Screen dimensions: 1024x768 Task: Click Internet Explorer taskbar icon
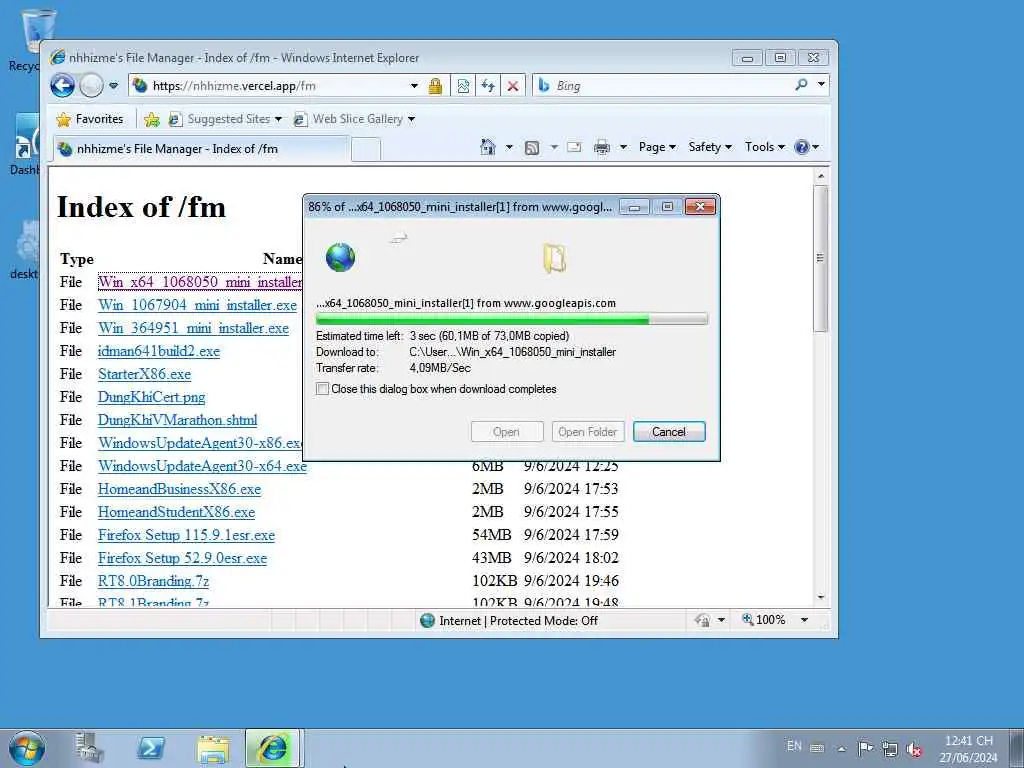point(272,748)
